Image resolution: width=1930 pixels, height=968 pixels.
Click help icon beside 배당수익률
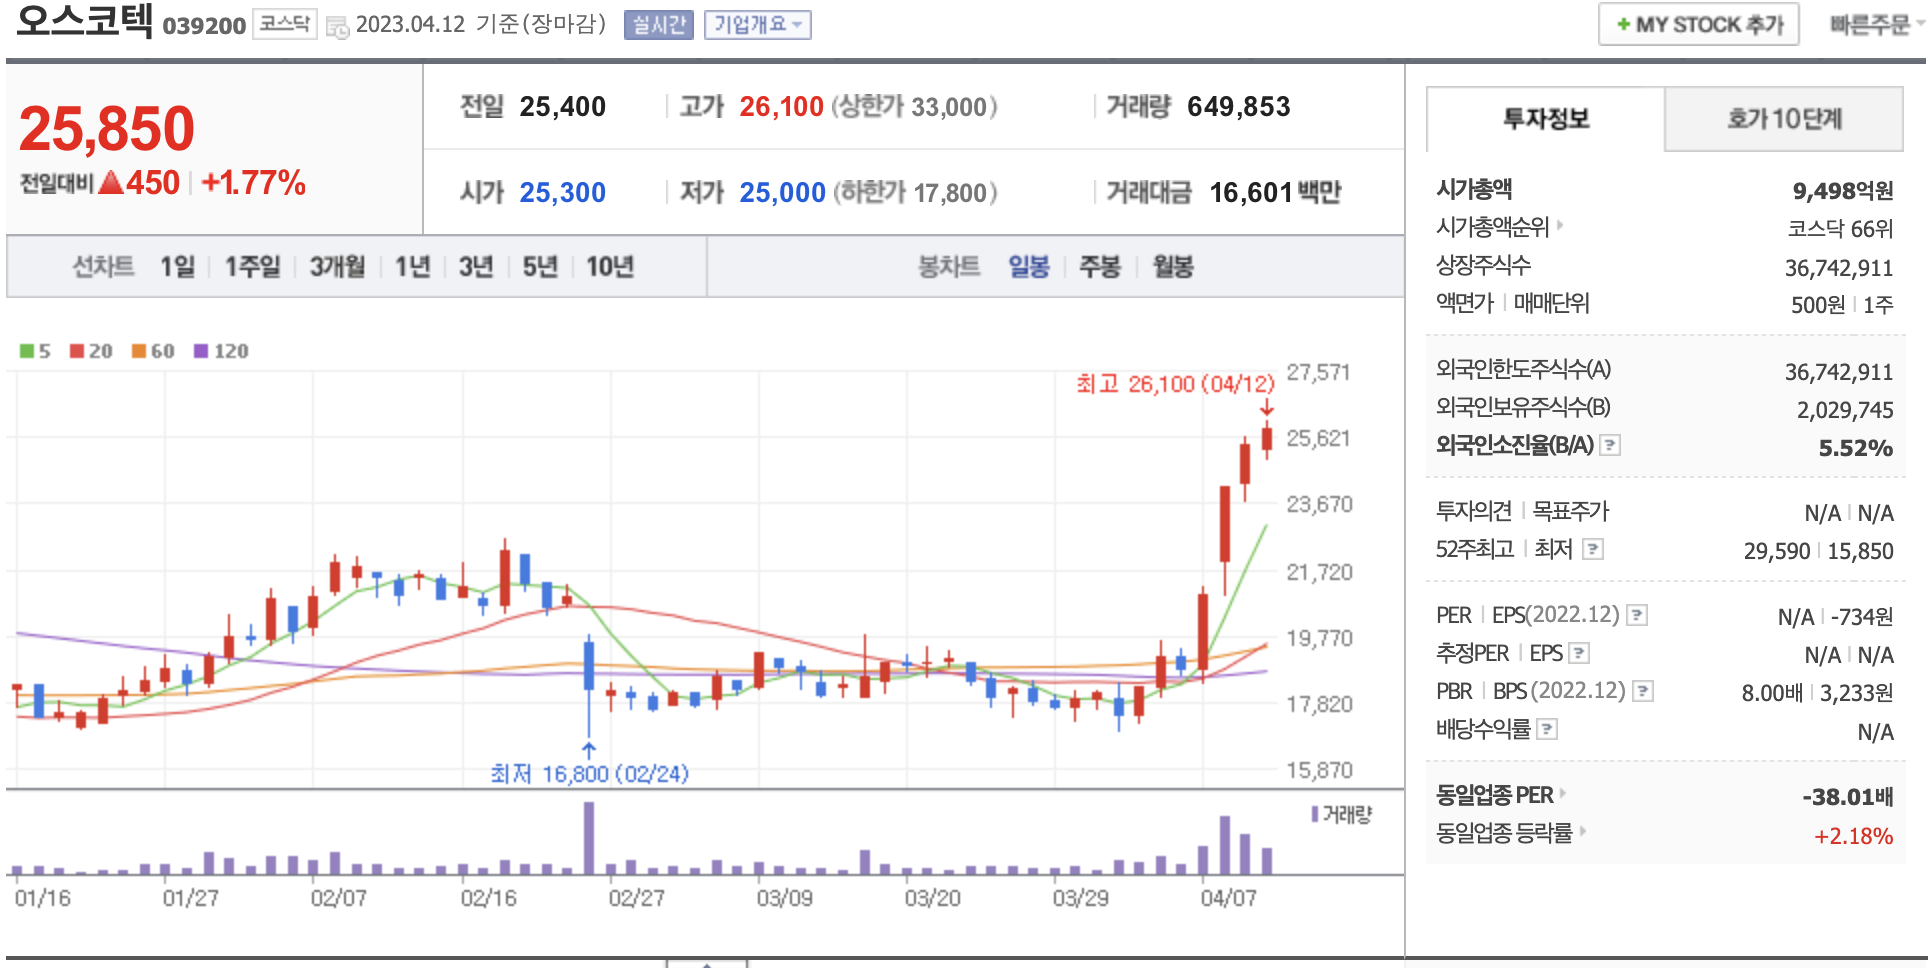point(1547,729)
